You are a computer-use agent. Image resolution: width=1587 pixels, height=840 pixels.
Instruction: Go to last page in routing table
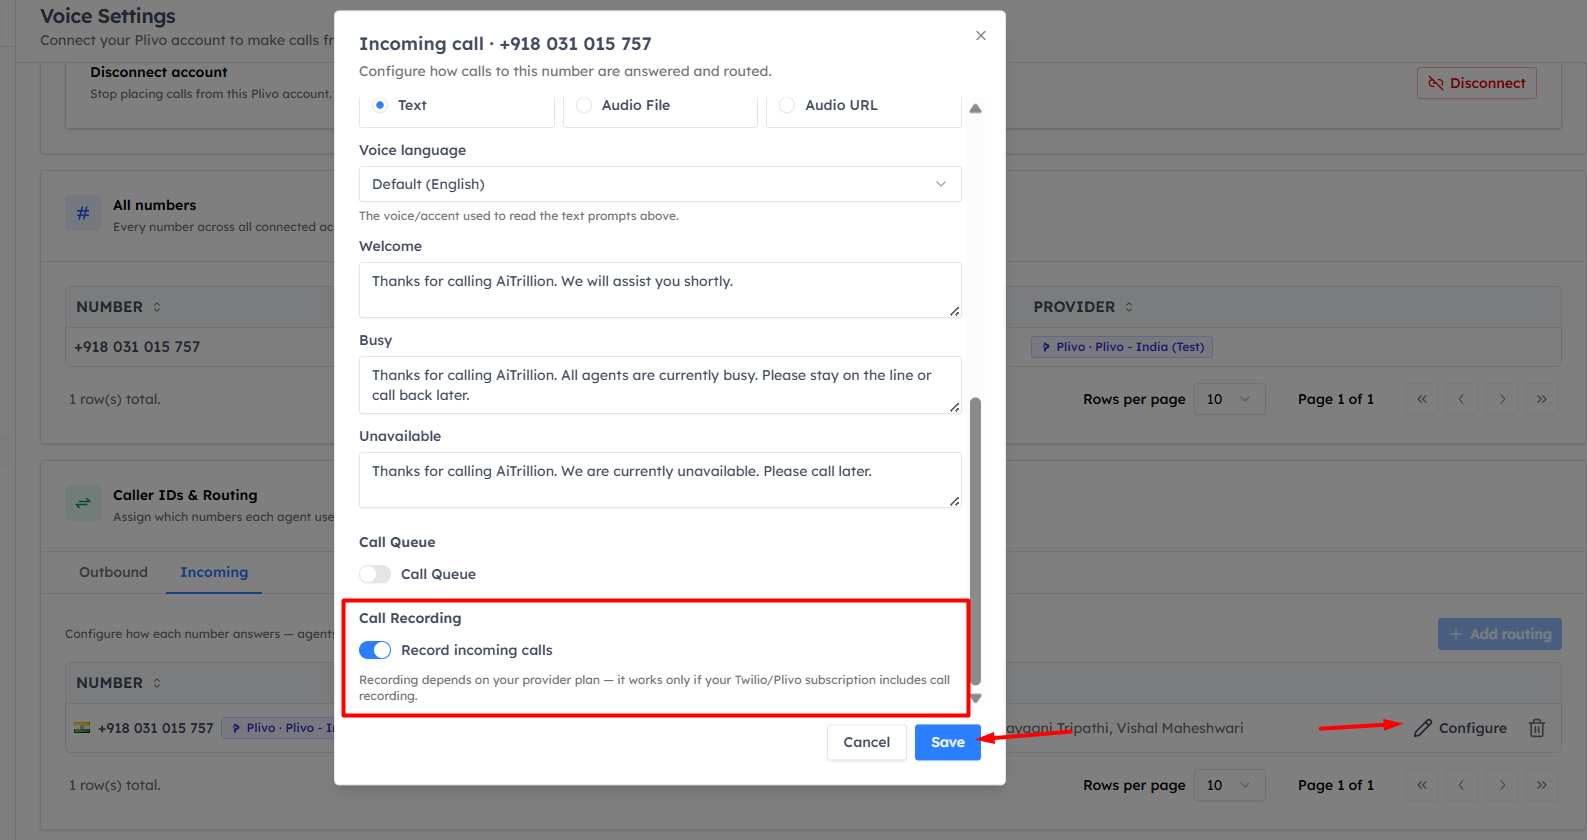coord(1542,785)
